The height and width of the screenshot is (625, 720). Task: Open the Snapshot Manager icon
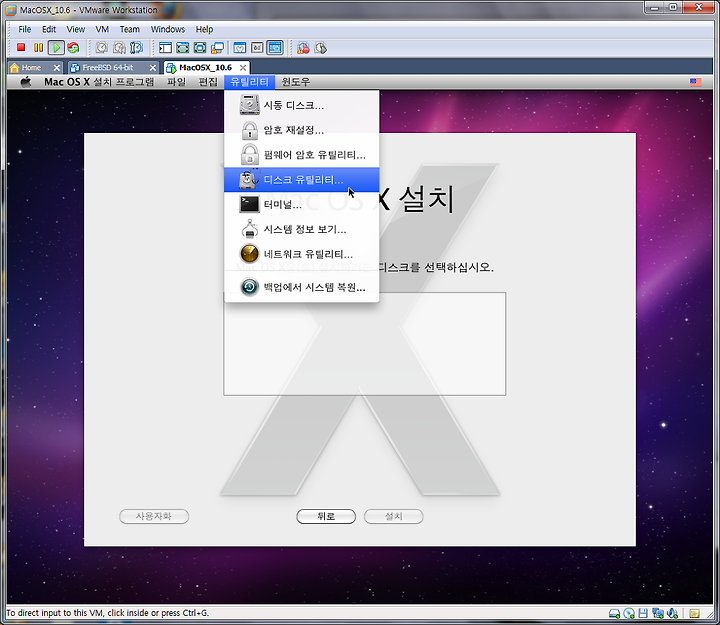136,47
